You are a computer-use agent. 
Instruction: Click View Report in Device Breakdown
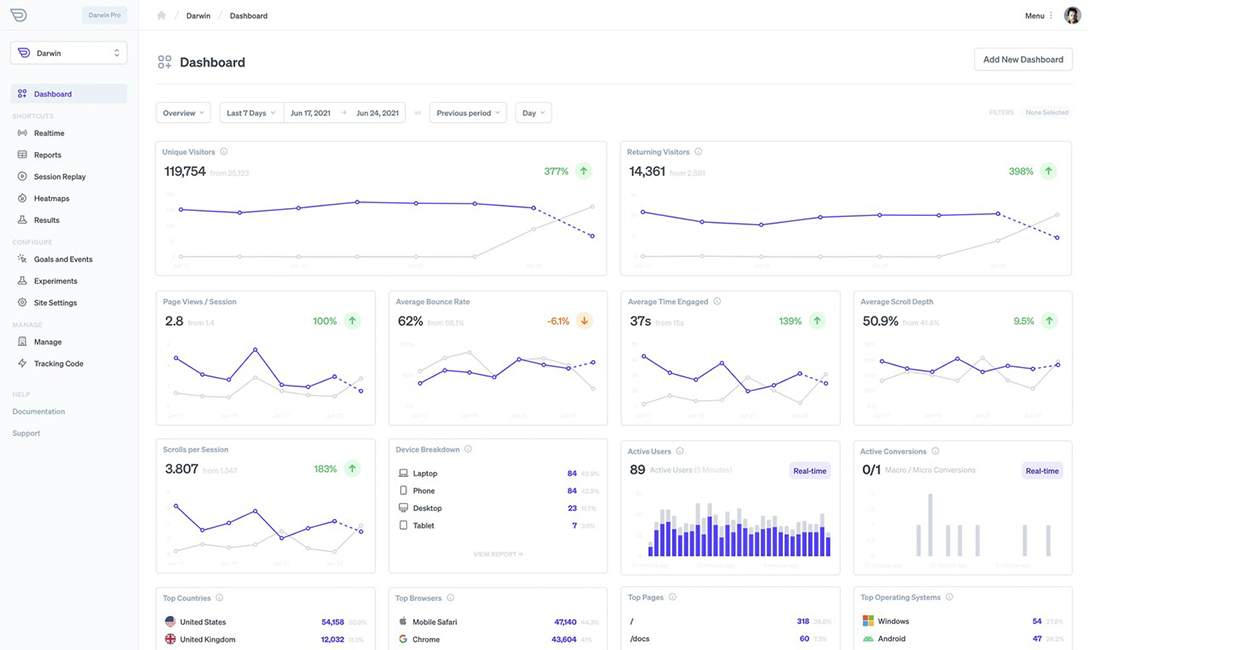pyautogui.click(x=497, y=554)
